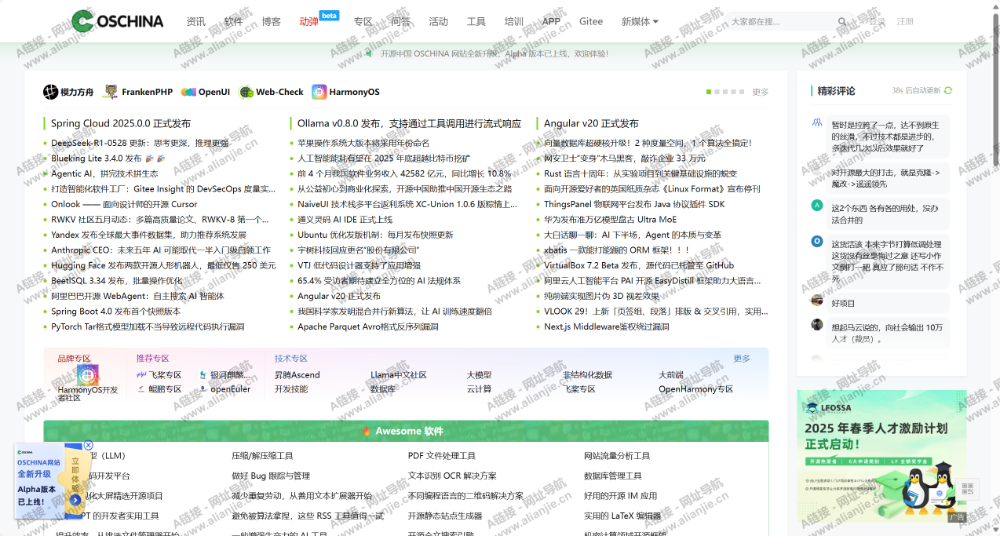Viewport: 1000px width, 536px height.
Task: Open VirtualBox 7.2 Beta 发布 article
Action: point(638,265)
